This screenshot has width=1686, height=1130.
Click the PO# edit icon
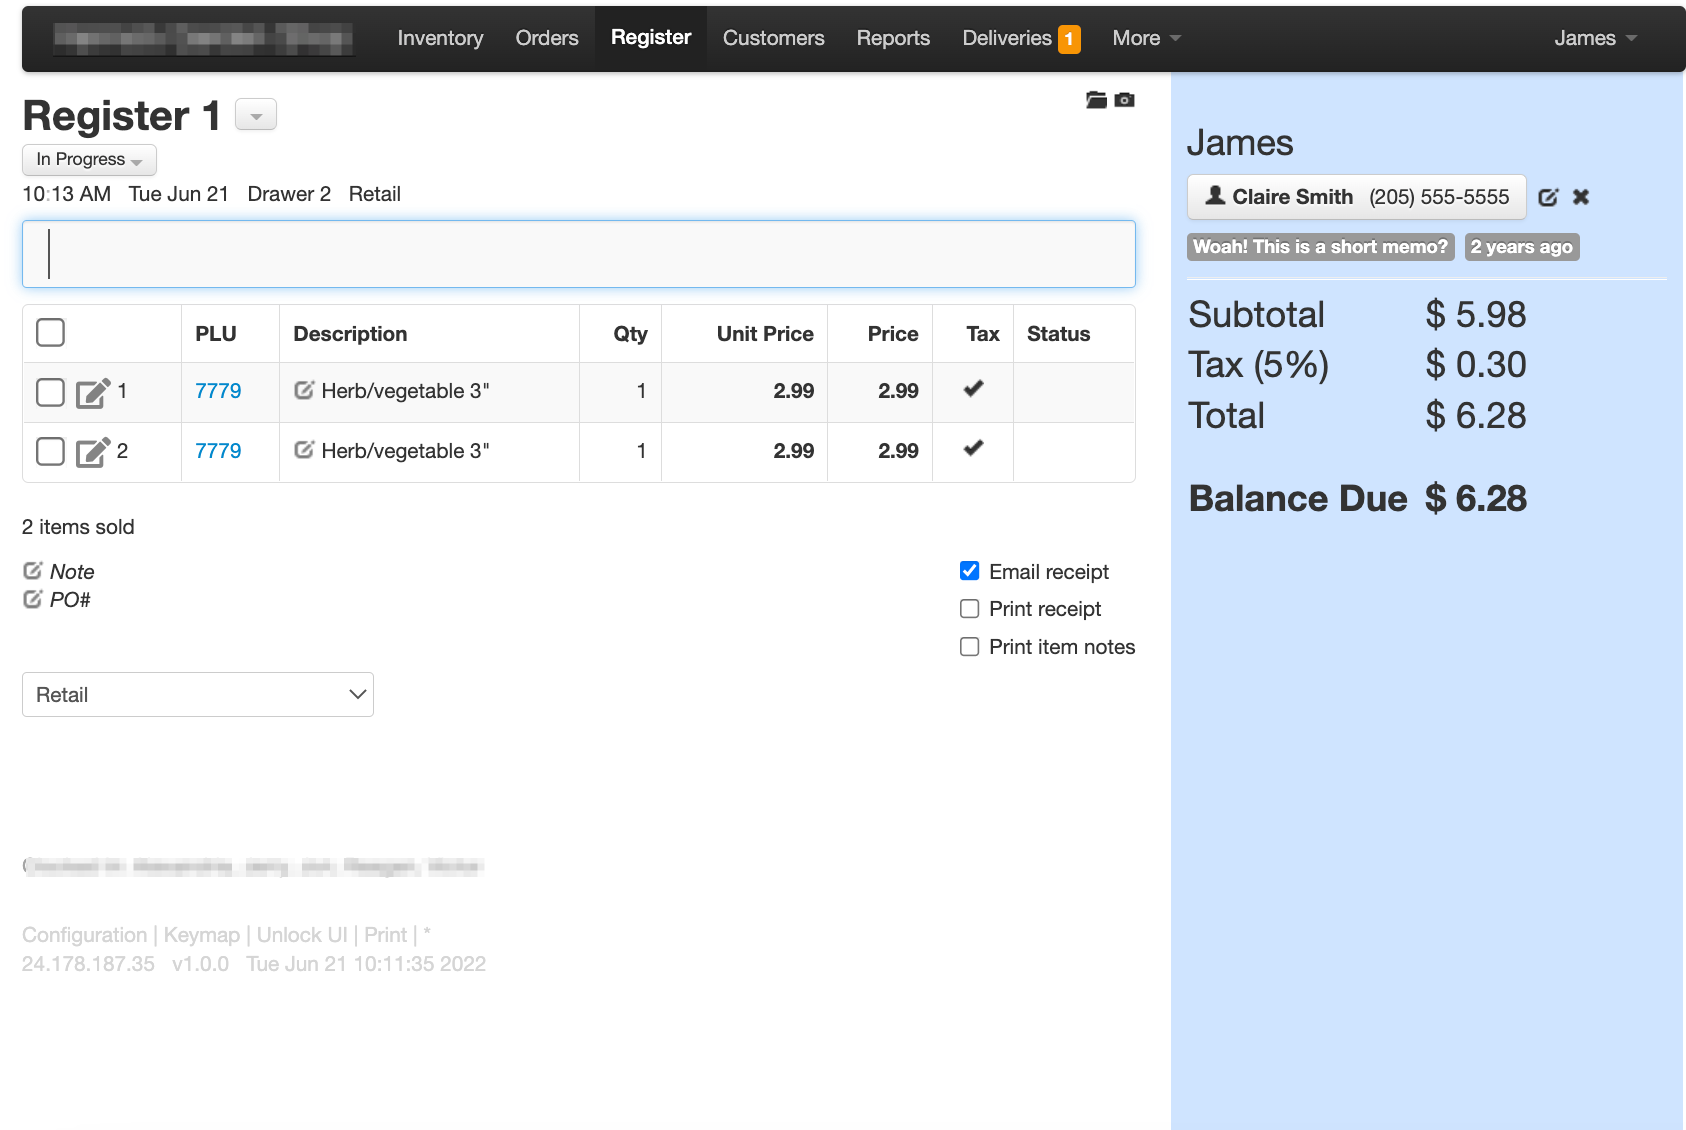[x=33, y=599]
